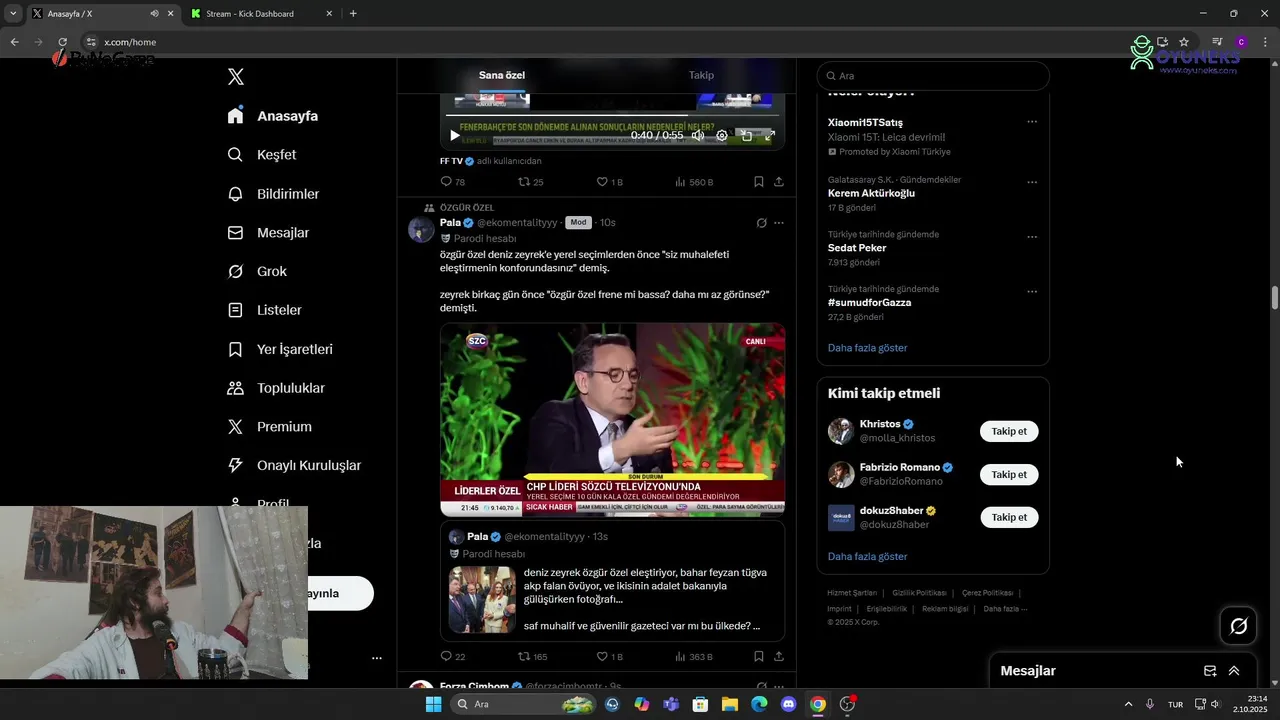The height and width of the screenshot is (720, 1280).
Task: Show more follow suggestions link
Action: [867, 557]
